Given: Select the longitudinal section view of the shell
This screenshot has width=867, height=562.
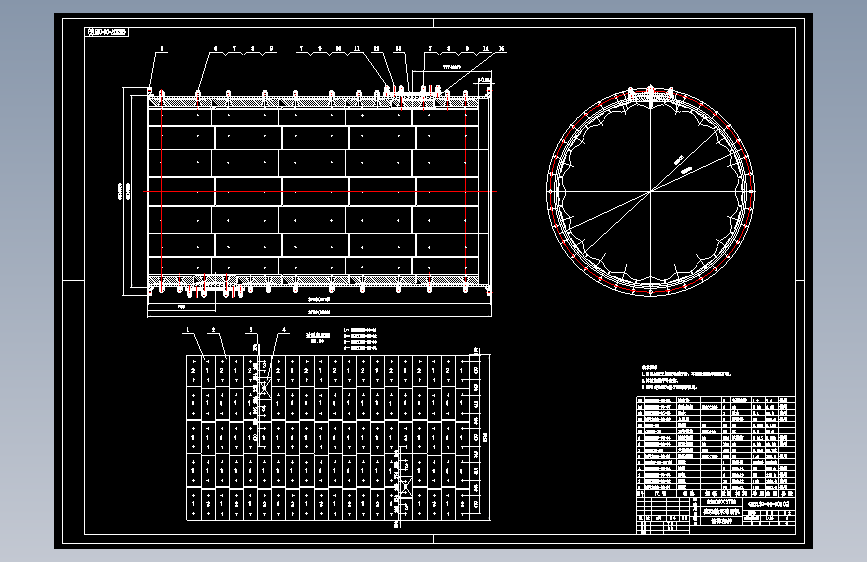Looking at the screenshot, I should click(x=319, y=191).
